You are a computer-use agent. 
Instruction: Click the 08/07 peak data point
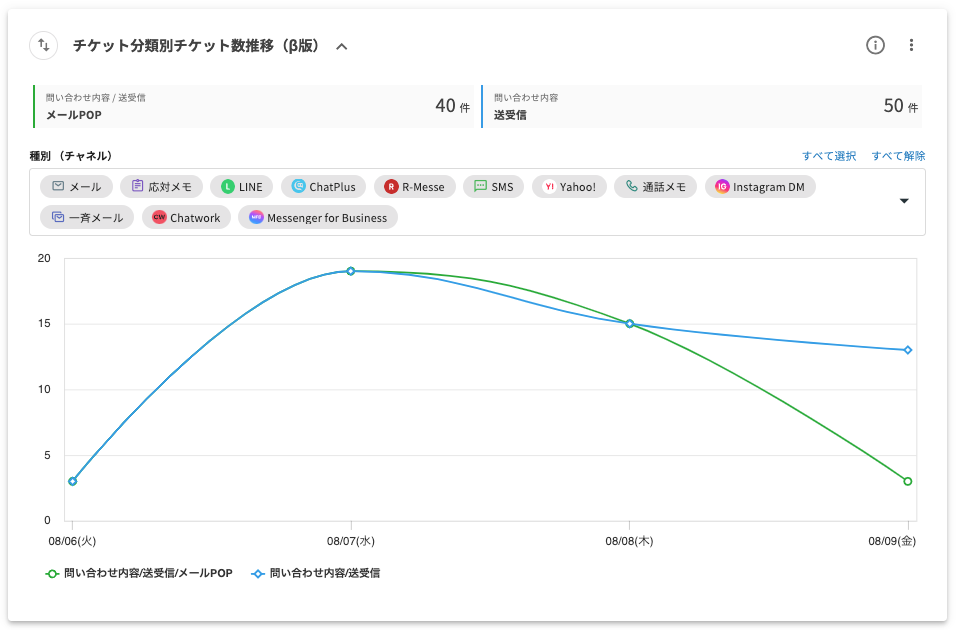351,271
